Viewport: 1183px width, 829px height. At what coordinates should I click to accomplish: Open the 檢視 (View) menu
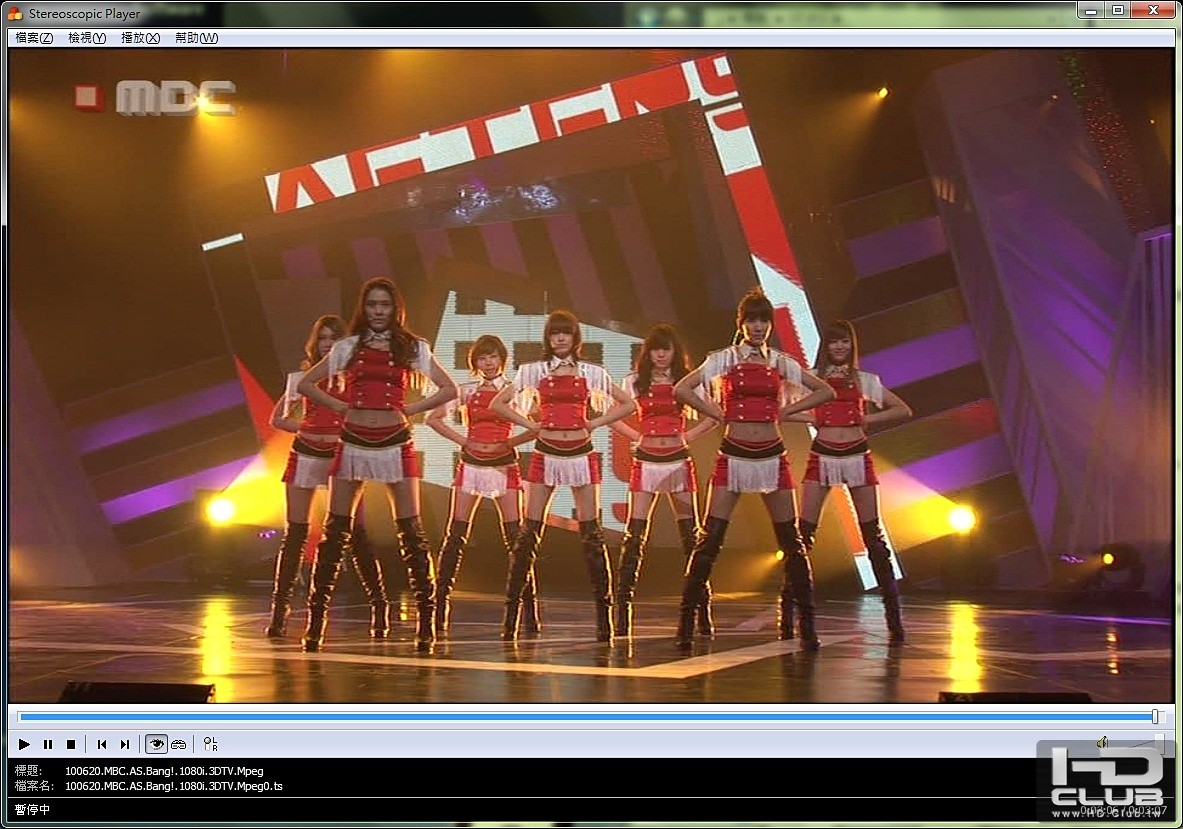tap(86, 38)
